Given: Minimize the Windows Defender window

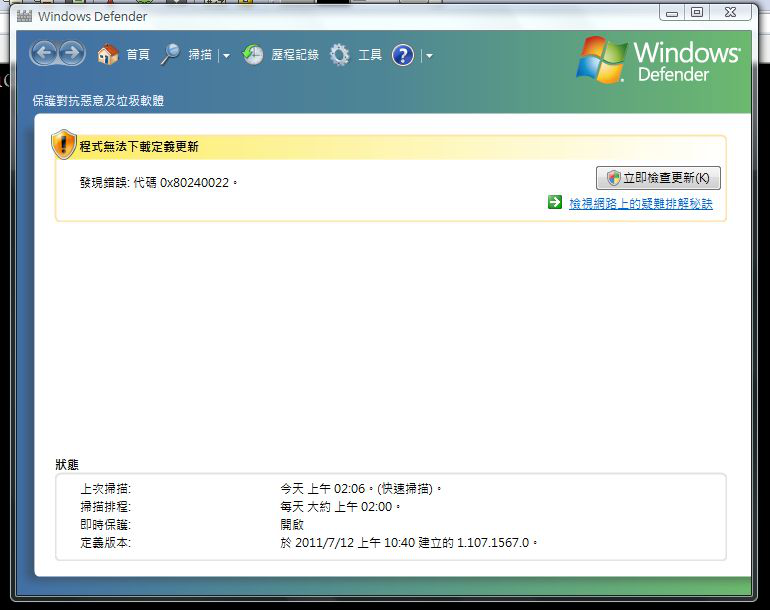Looking at the screenshot, I should (x=672, y=13).
